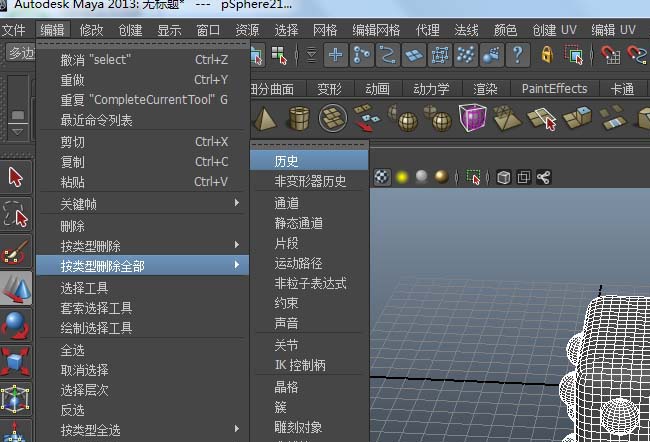The image size is (650, 442).
Task: Activate the Lasso select tool icon
Action: (16, 214)
